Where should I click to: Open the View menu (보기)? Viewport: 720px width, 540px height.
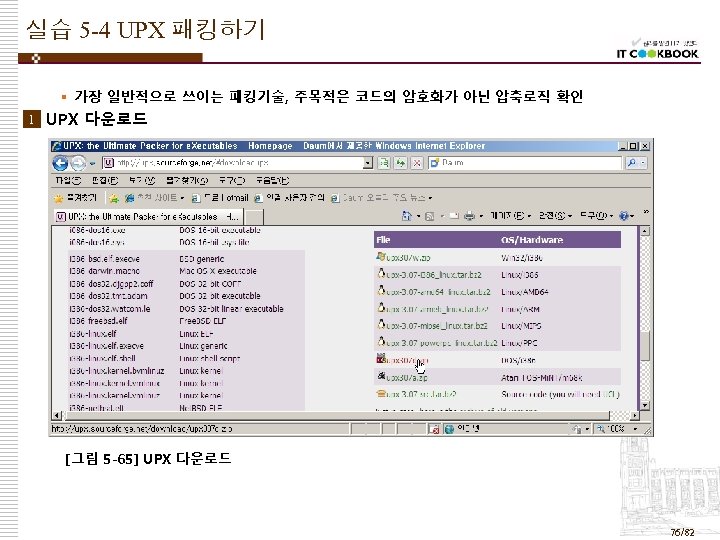[x=142, y=180]
